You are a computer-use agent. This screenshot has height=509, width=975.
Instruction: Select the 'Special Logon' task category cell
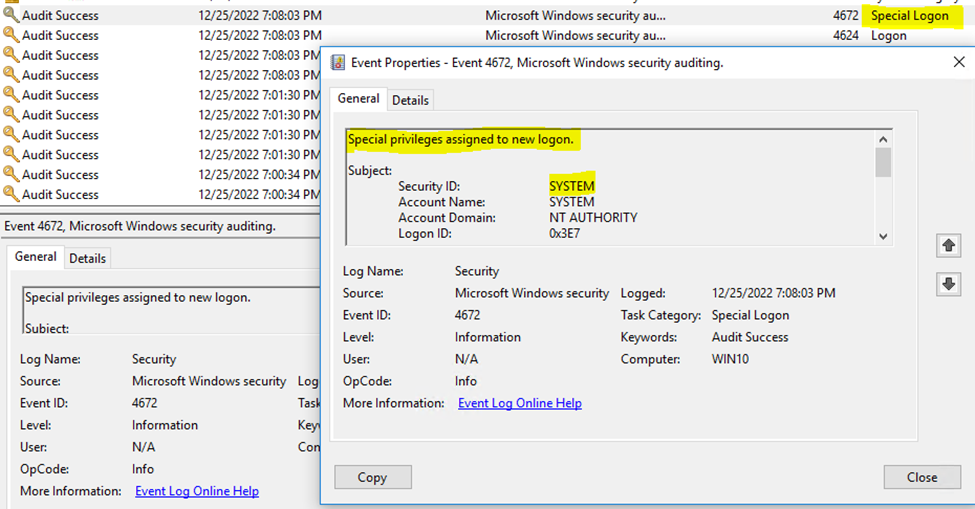910,16
